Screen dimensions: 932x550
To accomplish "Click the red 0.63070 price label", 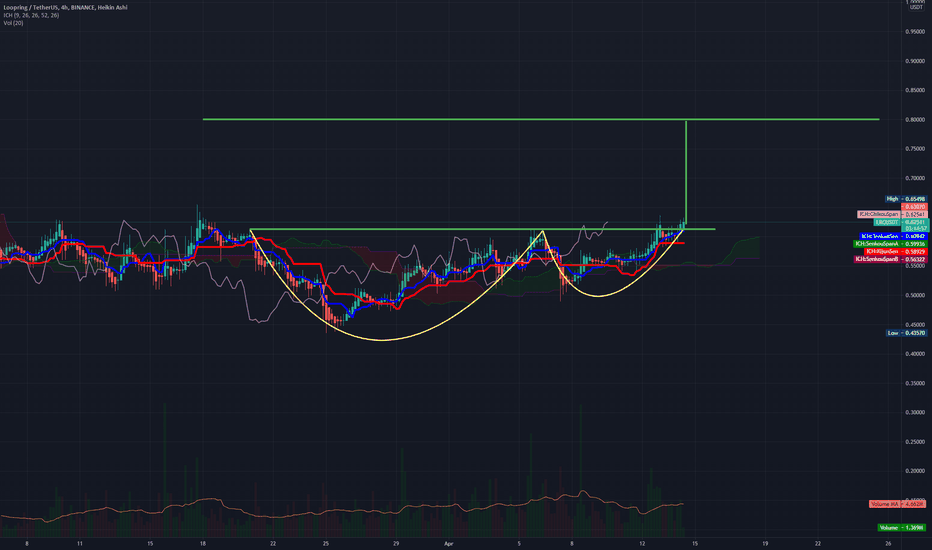I will [x=914, y=207].
